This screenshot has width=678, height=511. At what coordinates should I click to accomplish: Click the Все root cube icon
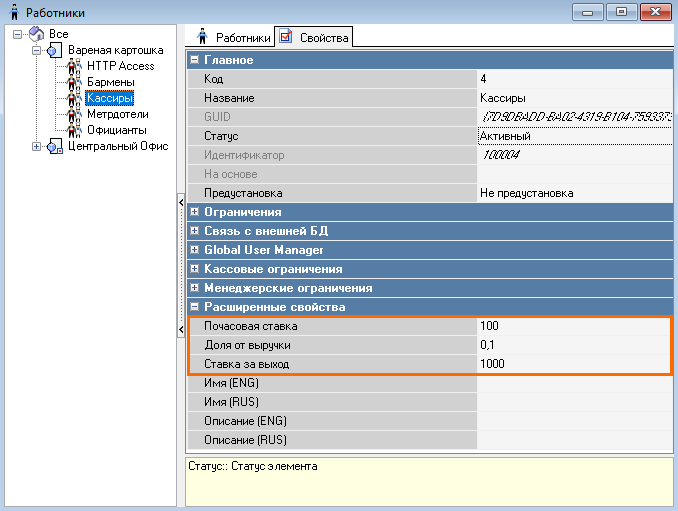pos(36,34)
